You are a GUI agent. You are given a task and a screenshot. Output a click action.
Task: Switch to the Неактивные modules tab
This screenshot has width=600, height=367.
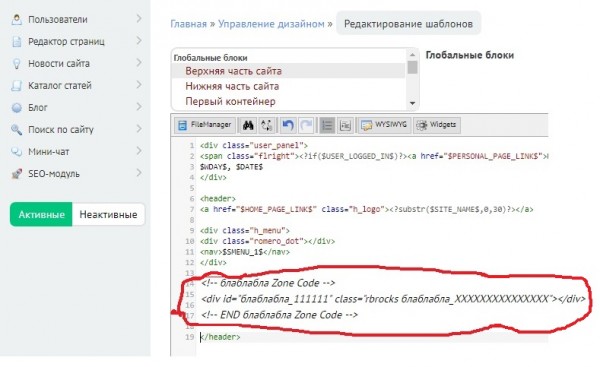(x=108, y=214)
